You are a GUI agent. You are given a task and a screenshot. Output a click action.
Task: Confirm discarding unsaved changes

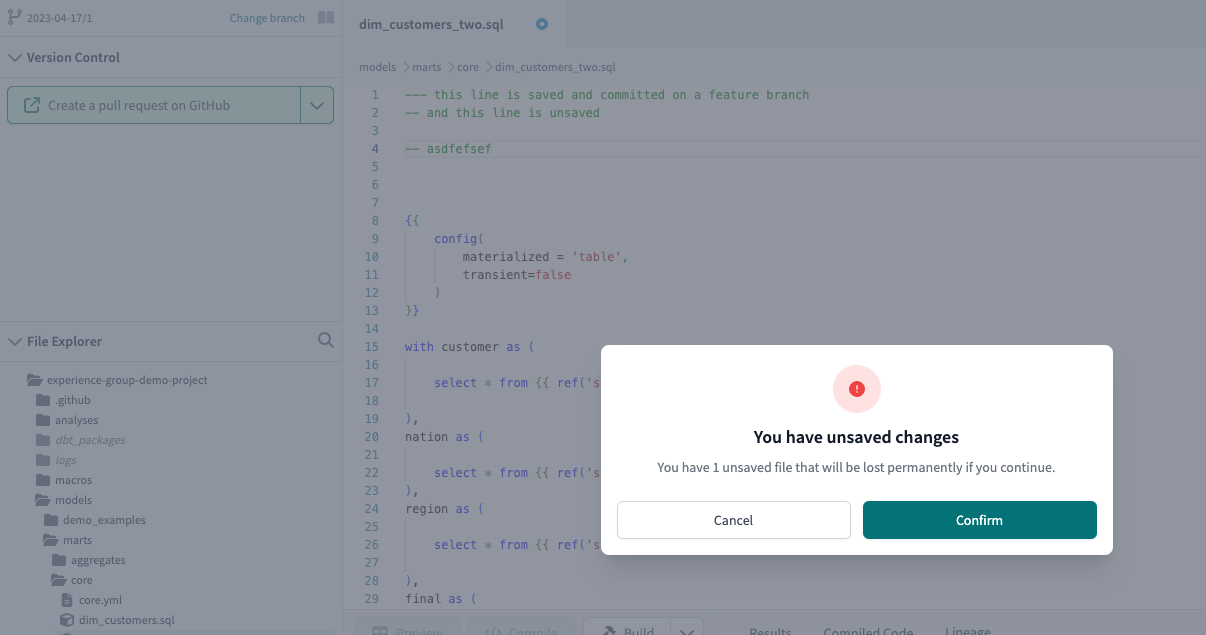click(979, 520)
